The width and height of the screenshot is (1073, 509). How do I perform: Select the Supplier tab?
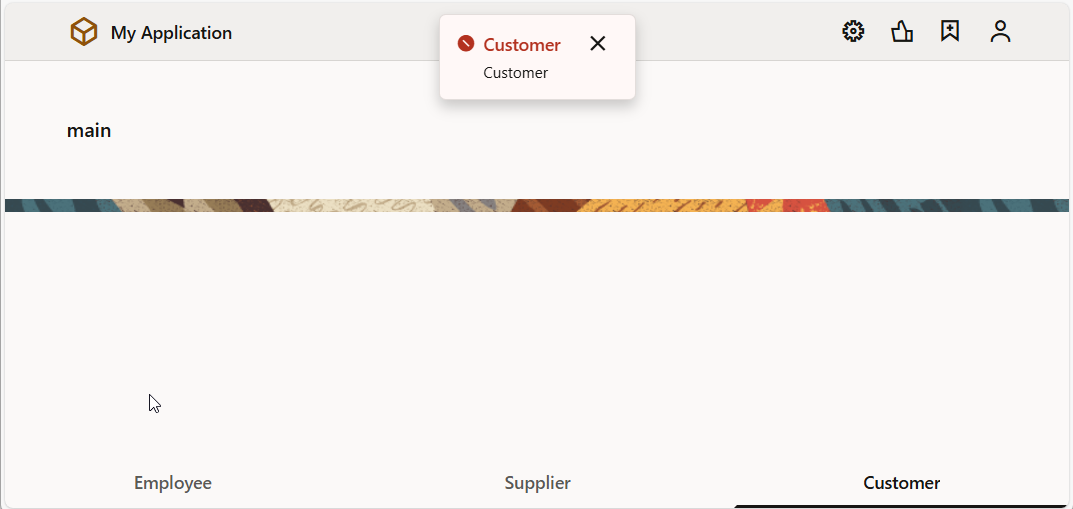[537, 483]
